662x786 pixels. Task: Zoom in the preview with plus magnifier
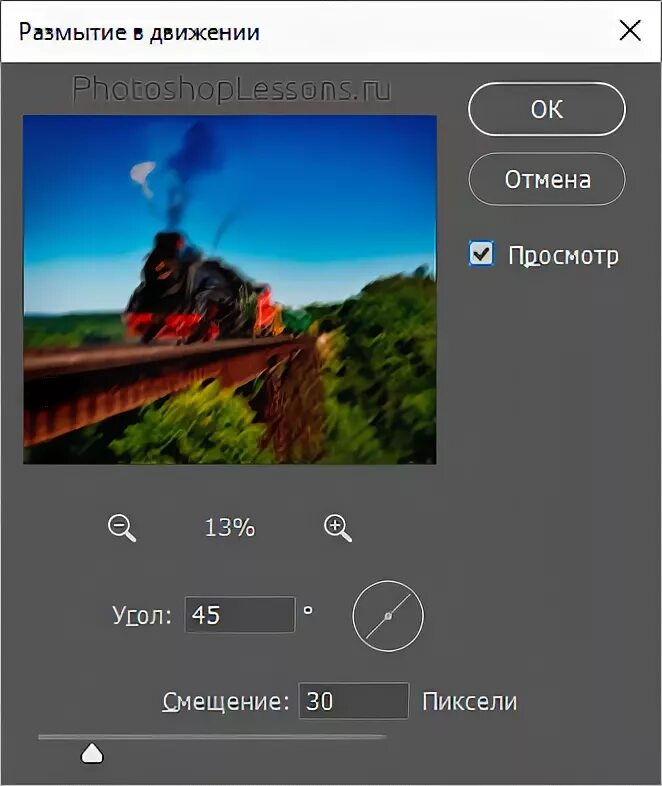pos(338,528)
